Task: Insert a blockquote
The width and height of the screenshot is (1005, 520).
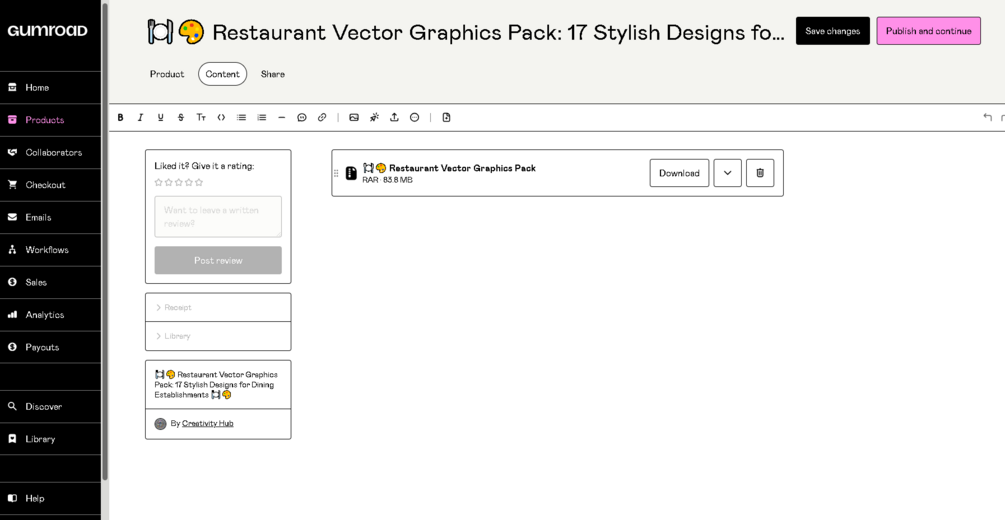Action: [x=302, y=117]
